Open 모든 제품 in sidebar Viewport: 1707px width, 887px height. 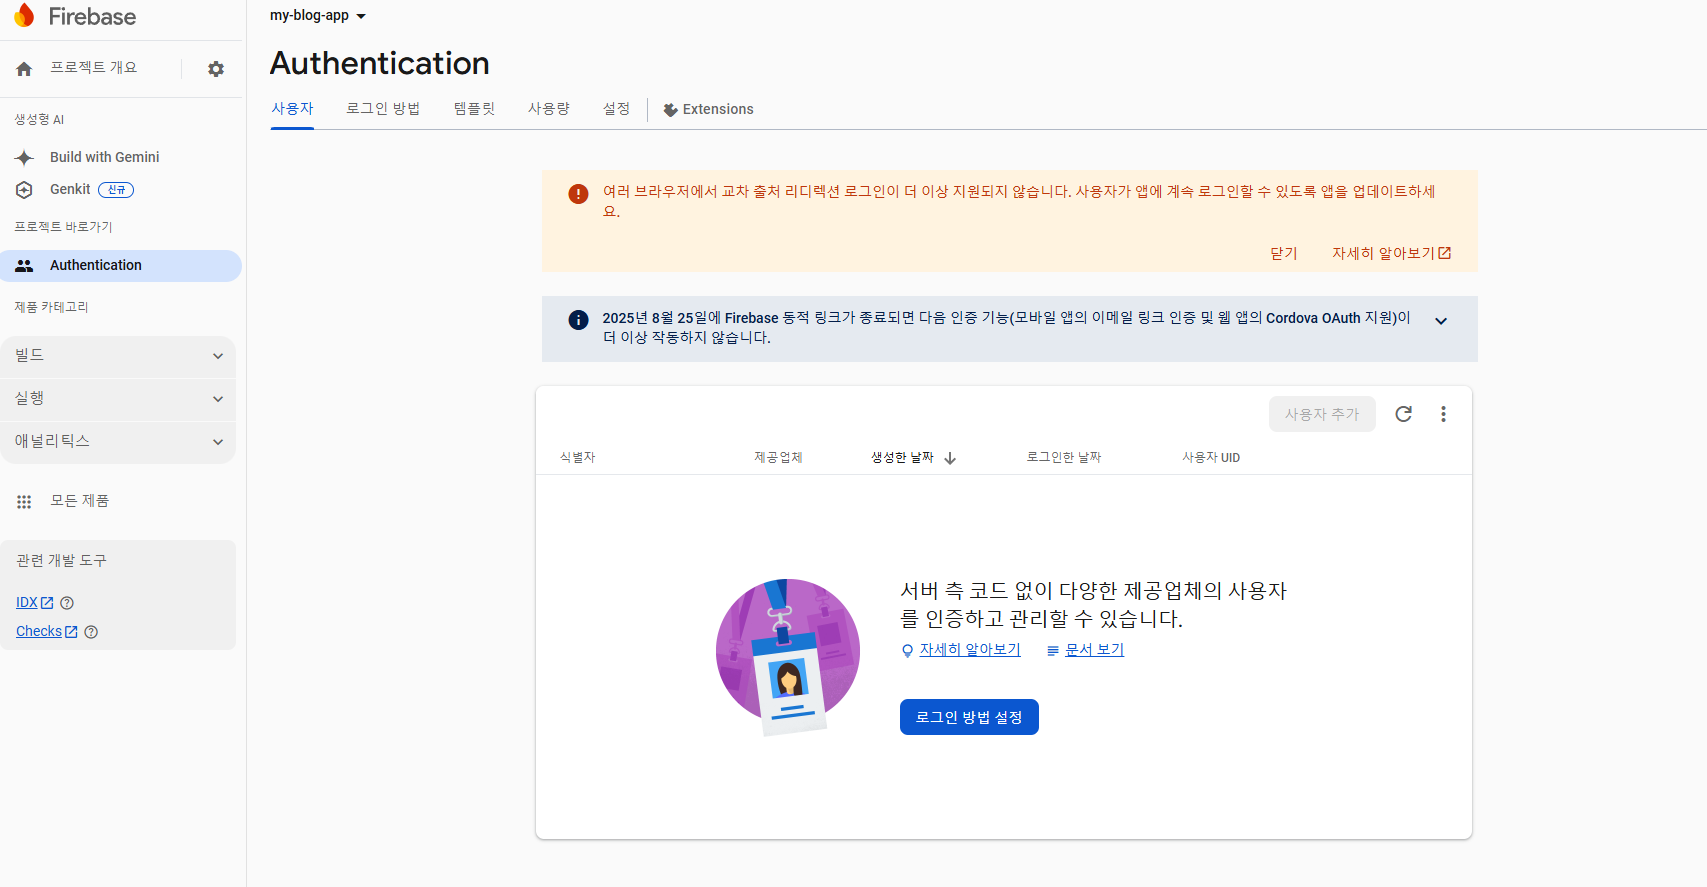pyautogui.click(x=80, y=501)
